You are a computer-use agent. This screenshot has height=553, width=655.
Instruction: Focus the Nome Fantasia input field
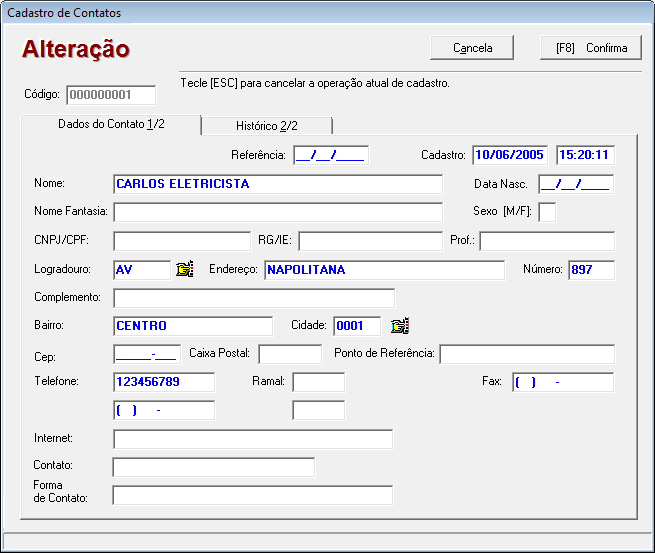point(277,212)
